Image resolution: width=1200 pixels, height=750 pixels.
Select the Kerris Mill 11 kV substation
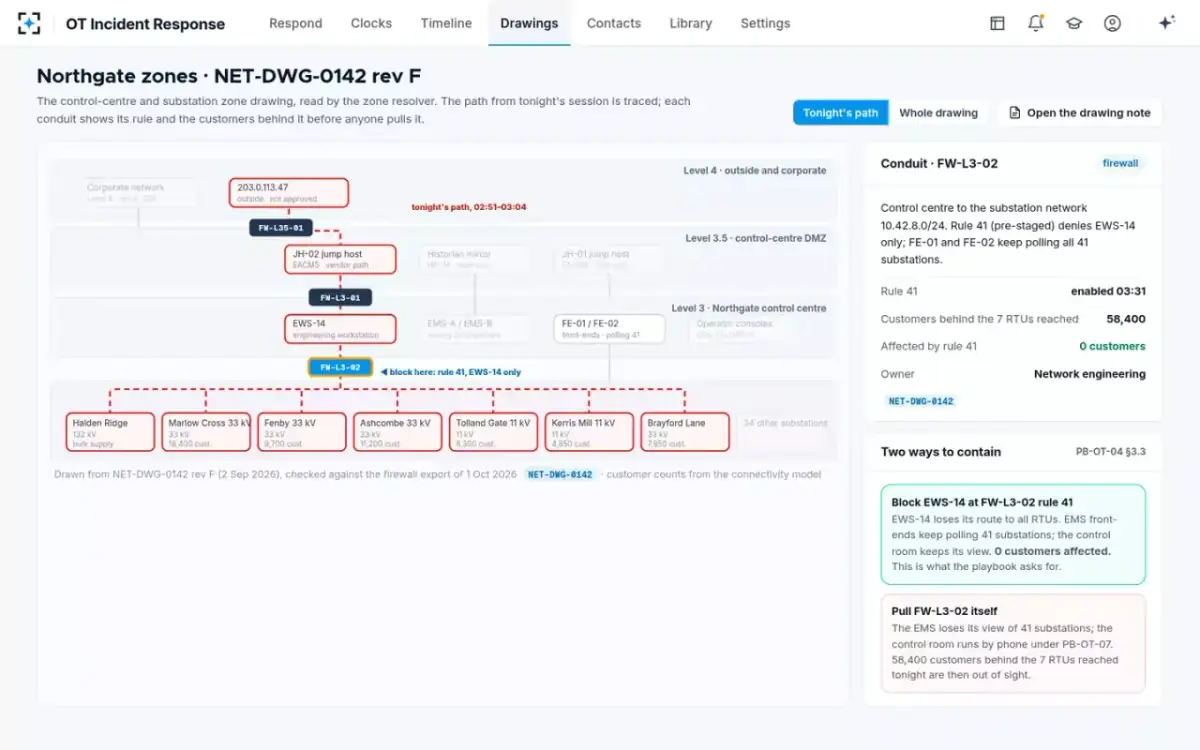589,431
